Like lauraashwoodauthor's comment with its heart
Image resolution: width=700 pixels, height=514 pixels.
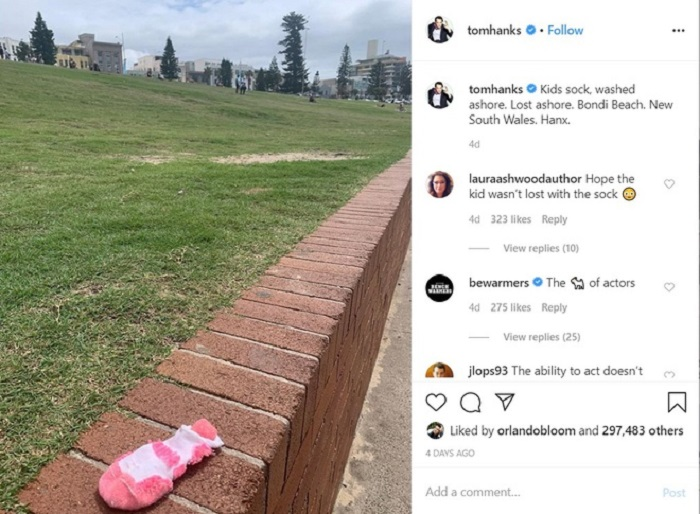(x=669, y=184)
